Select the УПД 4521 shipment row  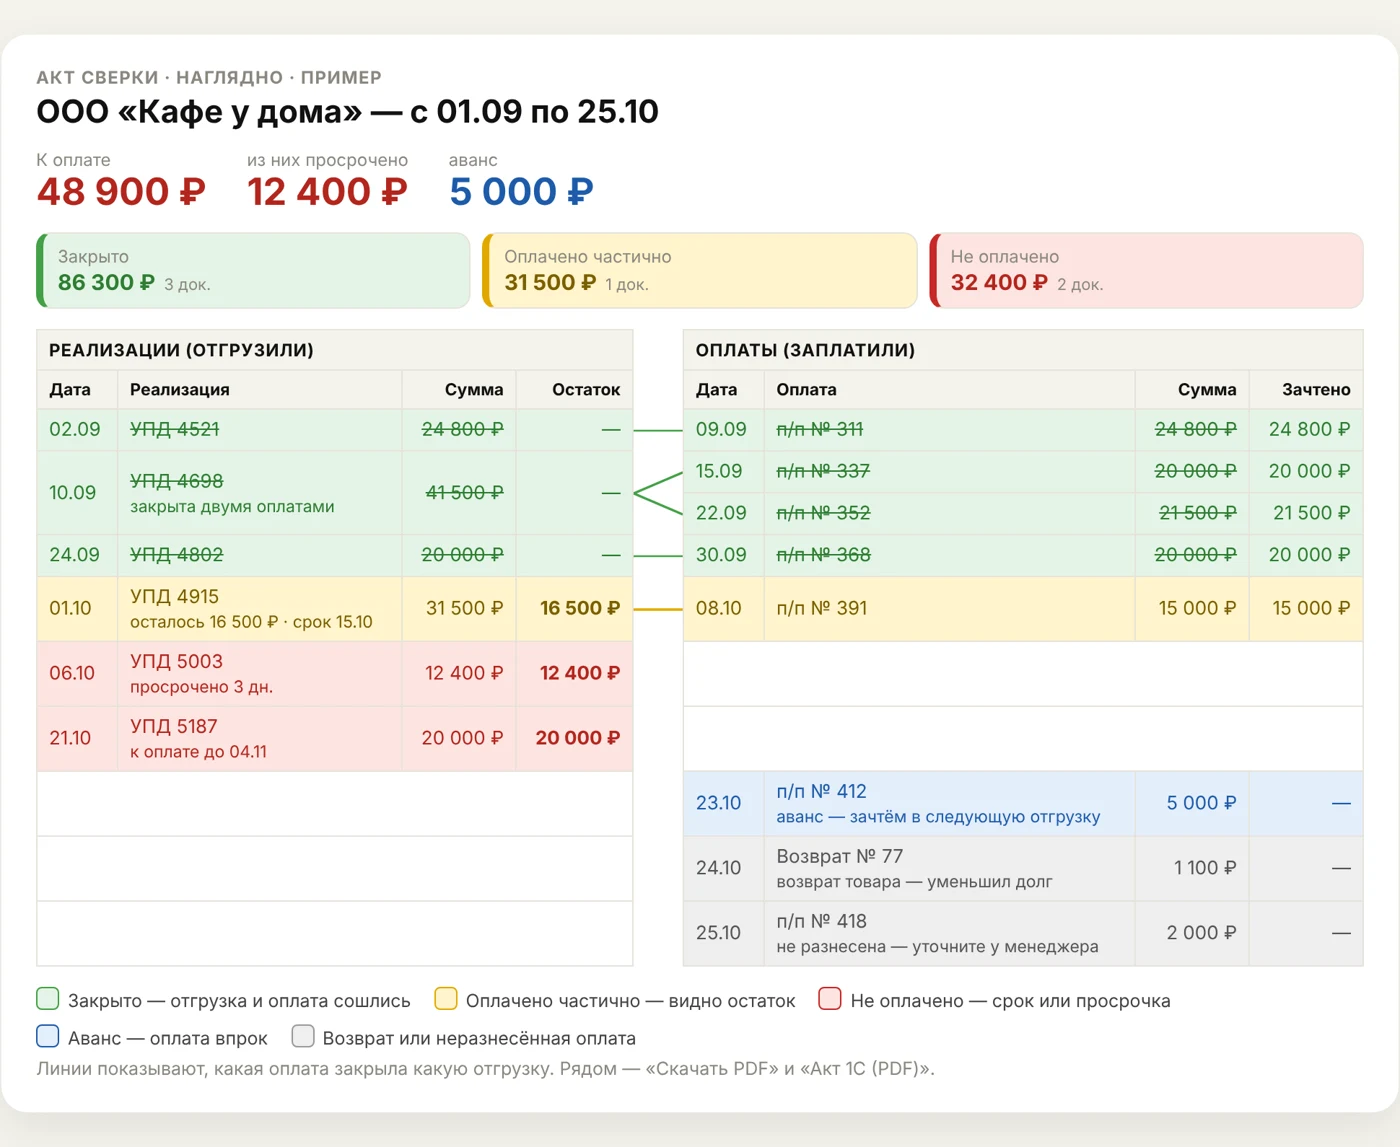[x=335, y=430]
